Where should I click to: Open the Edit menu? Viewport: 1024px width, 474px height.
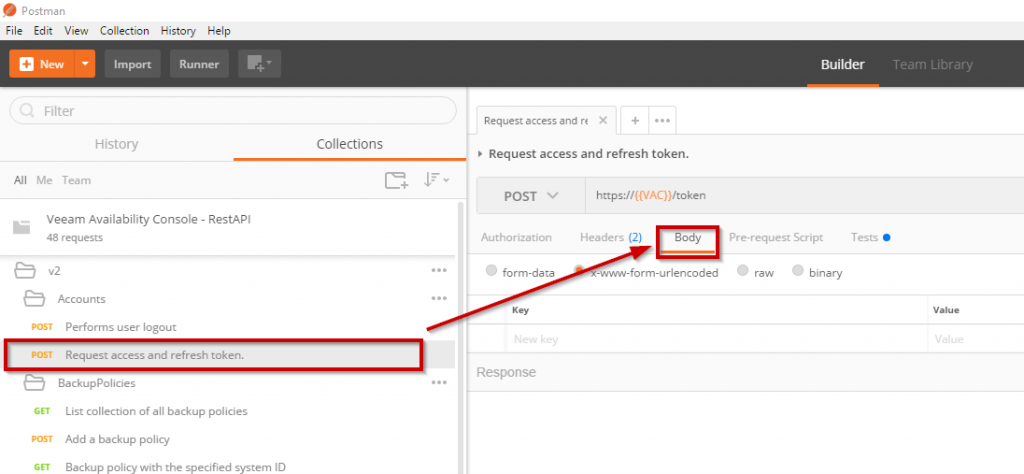click(x=43, y=31)
